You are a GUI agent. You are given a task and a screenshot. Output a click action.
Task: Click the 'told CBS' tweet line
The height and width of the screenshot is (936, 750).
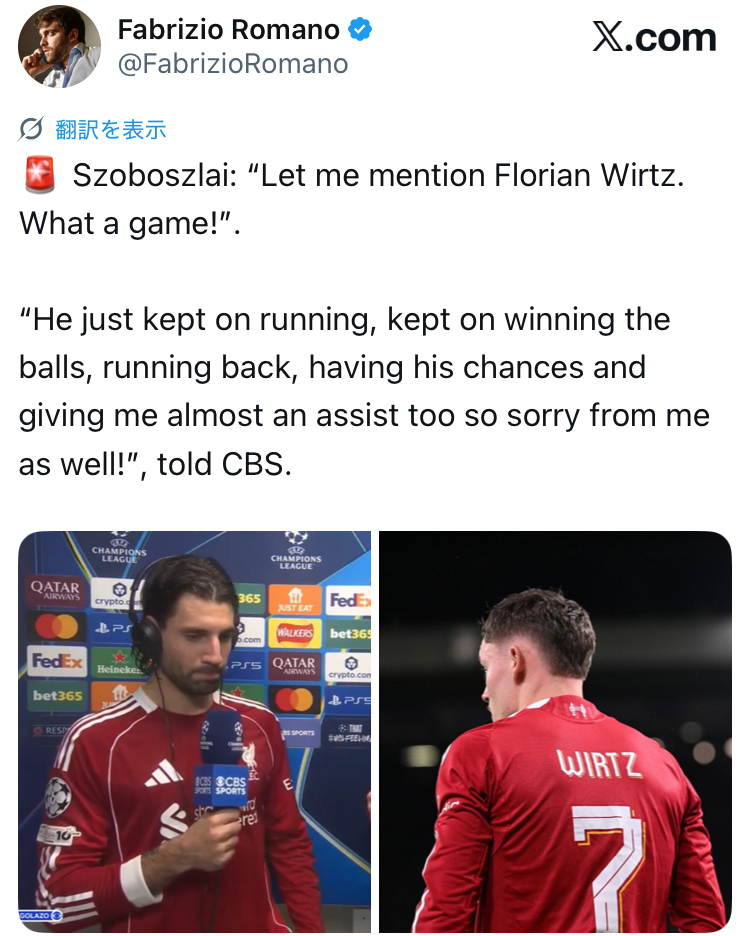click(x=155, y=464)
